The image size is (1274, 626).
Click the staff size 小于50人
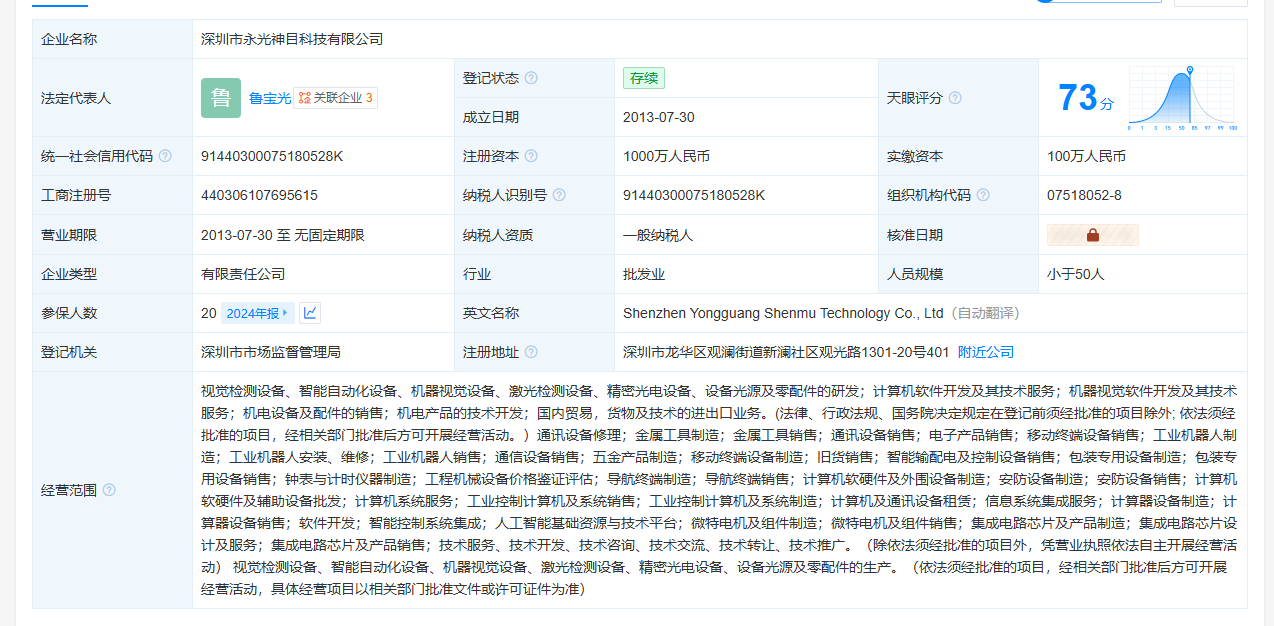pyautogui.click(x=1076, y=274)
